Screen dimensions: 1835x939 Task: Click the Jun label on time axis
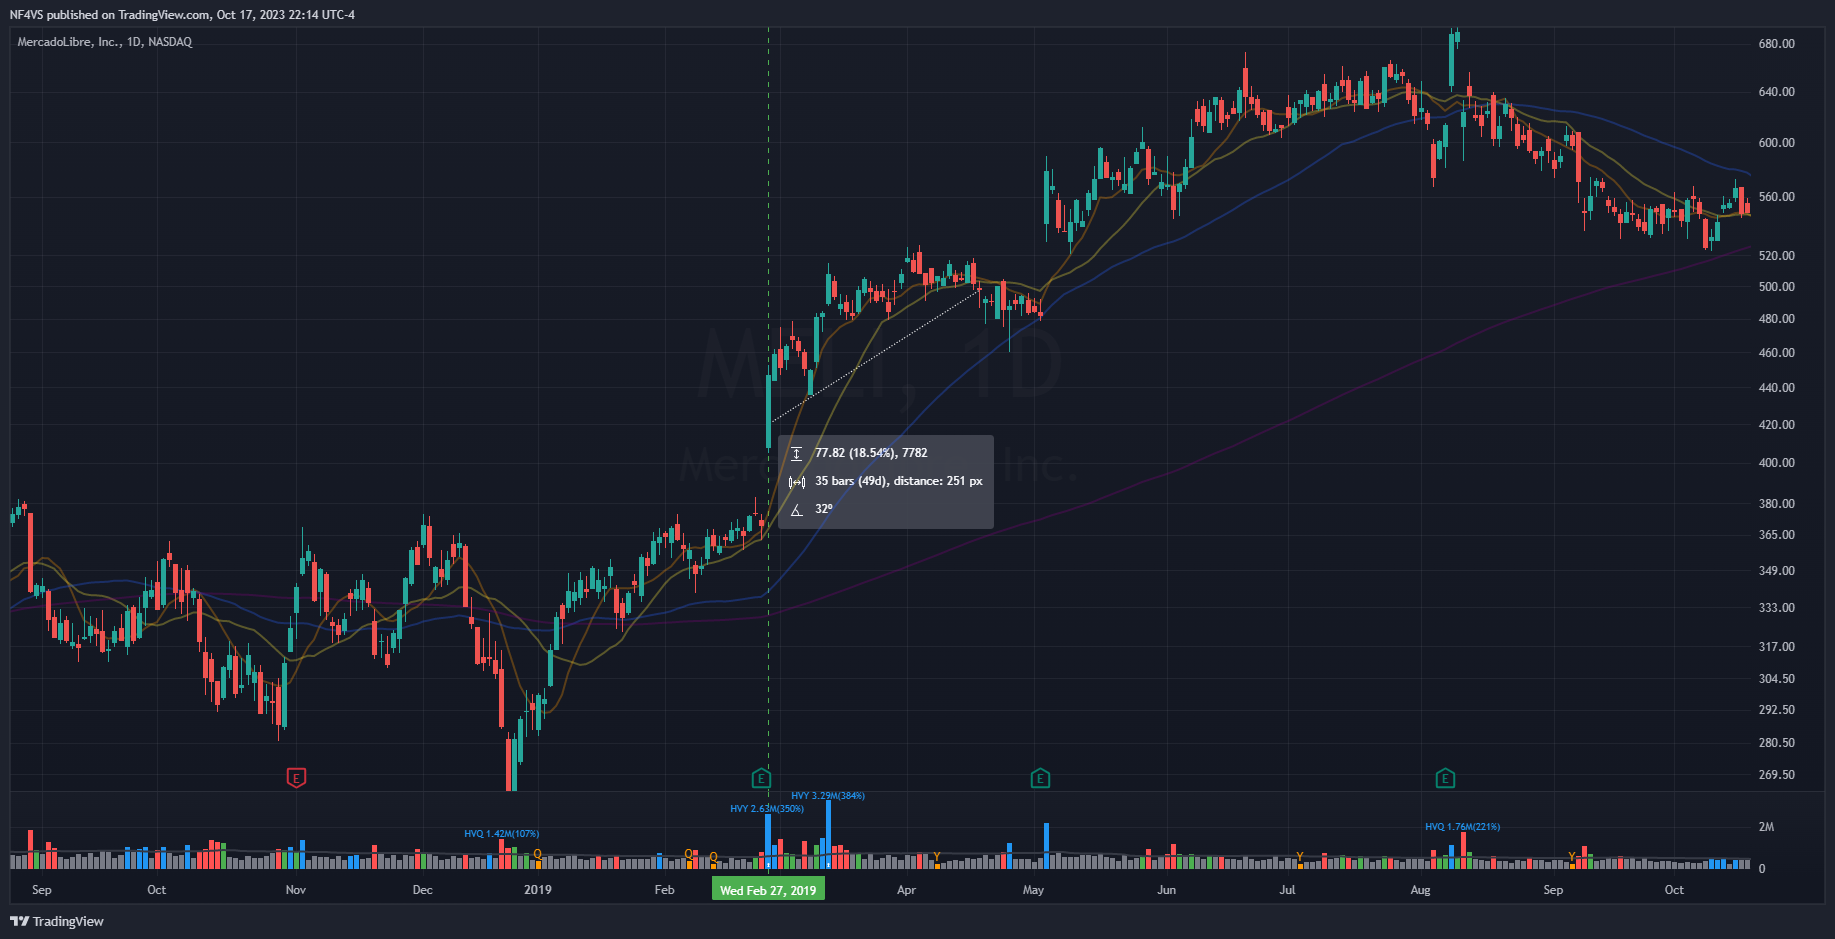[x=1166, y=890]
